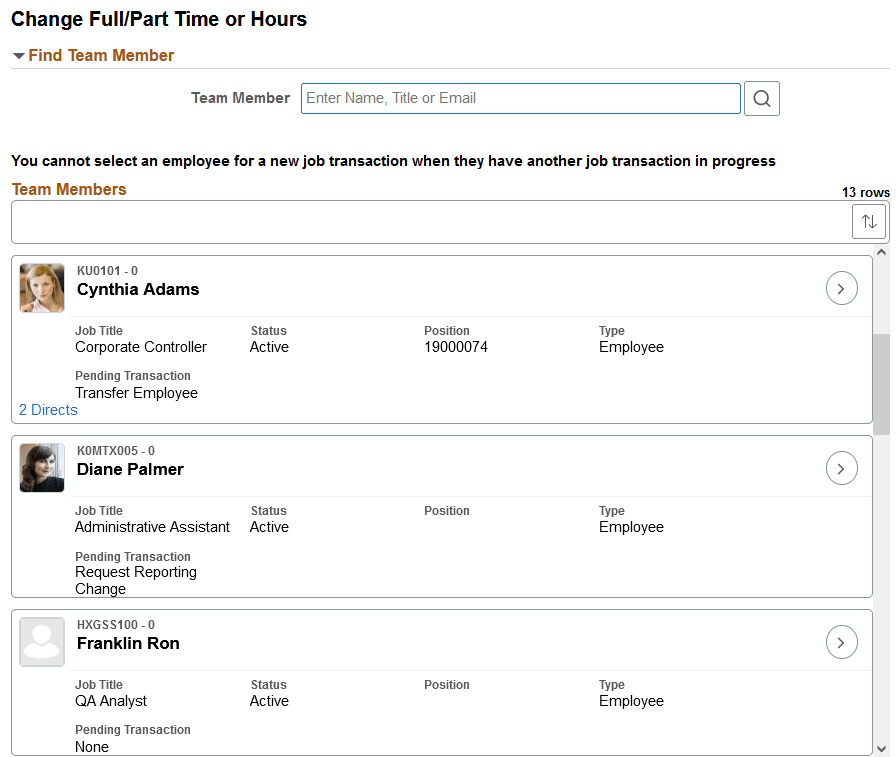Open Diane Palmer's detail chevron button
Screen dimensions: 896x757
(x=841, y=467)
